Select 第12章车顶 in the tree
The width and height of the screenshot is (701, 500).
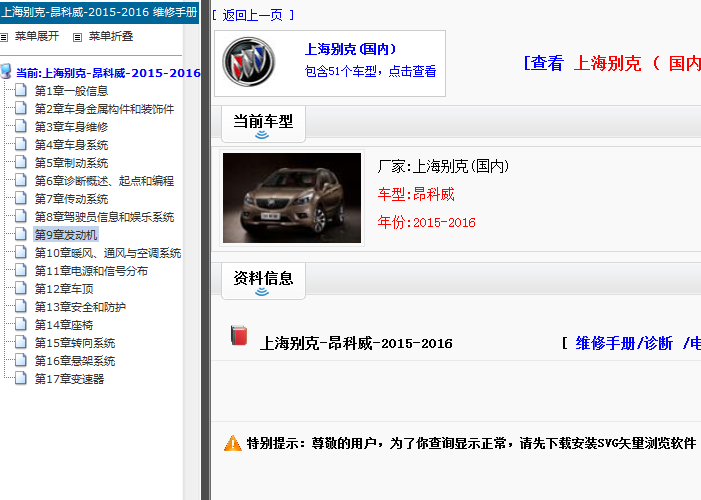[x=64, y=289]
